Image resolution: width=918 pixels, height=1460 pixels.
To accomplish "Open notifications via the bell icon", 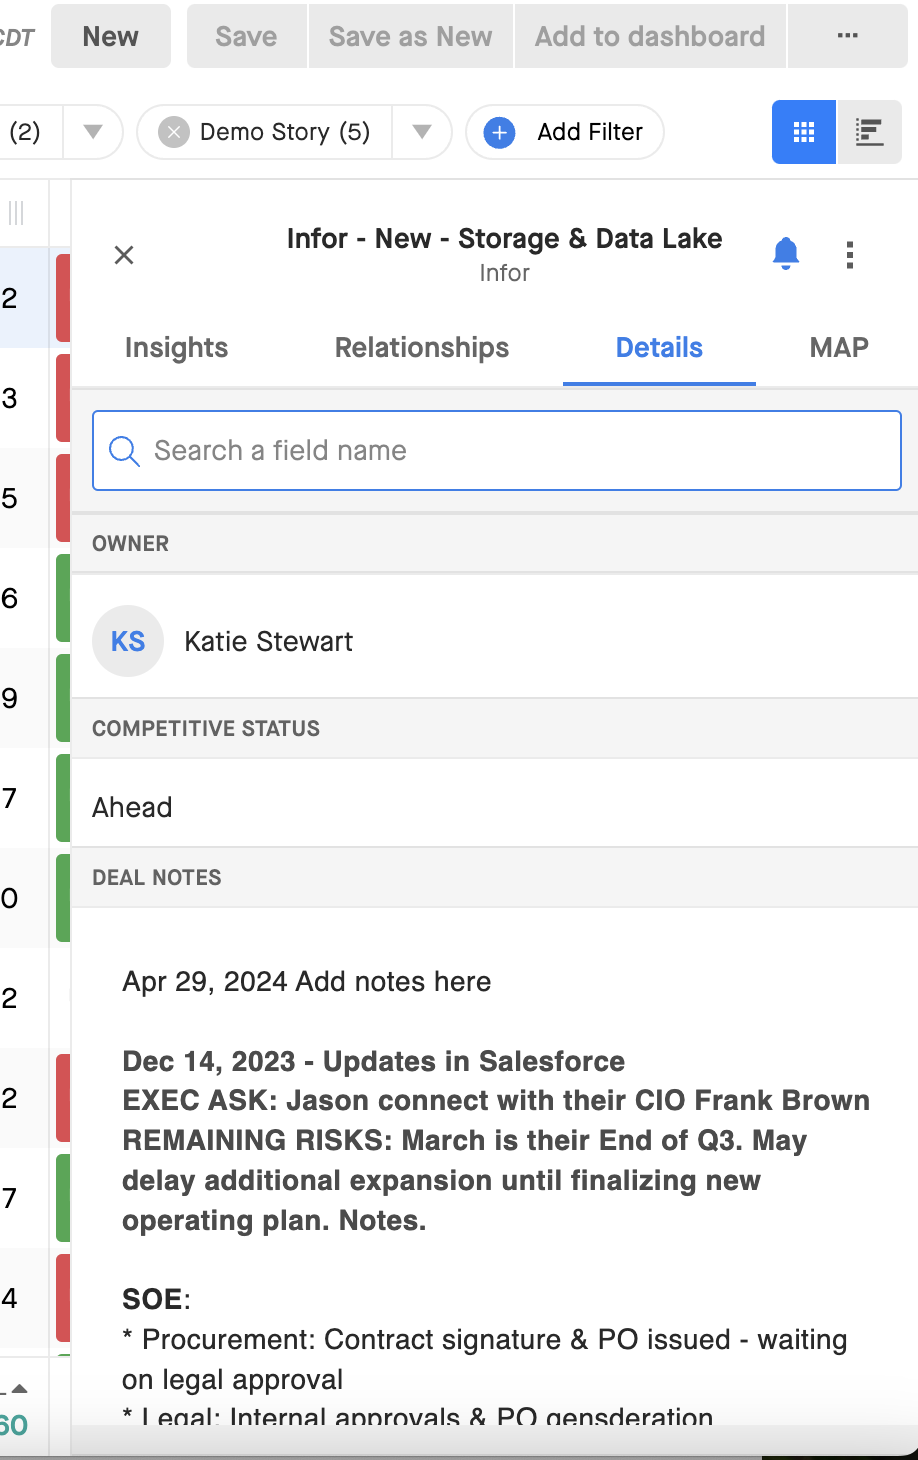I will (785, 254).
